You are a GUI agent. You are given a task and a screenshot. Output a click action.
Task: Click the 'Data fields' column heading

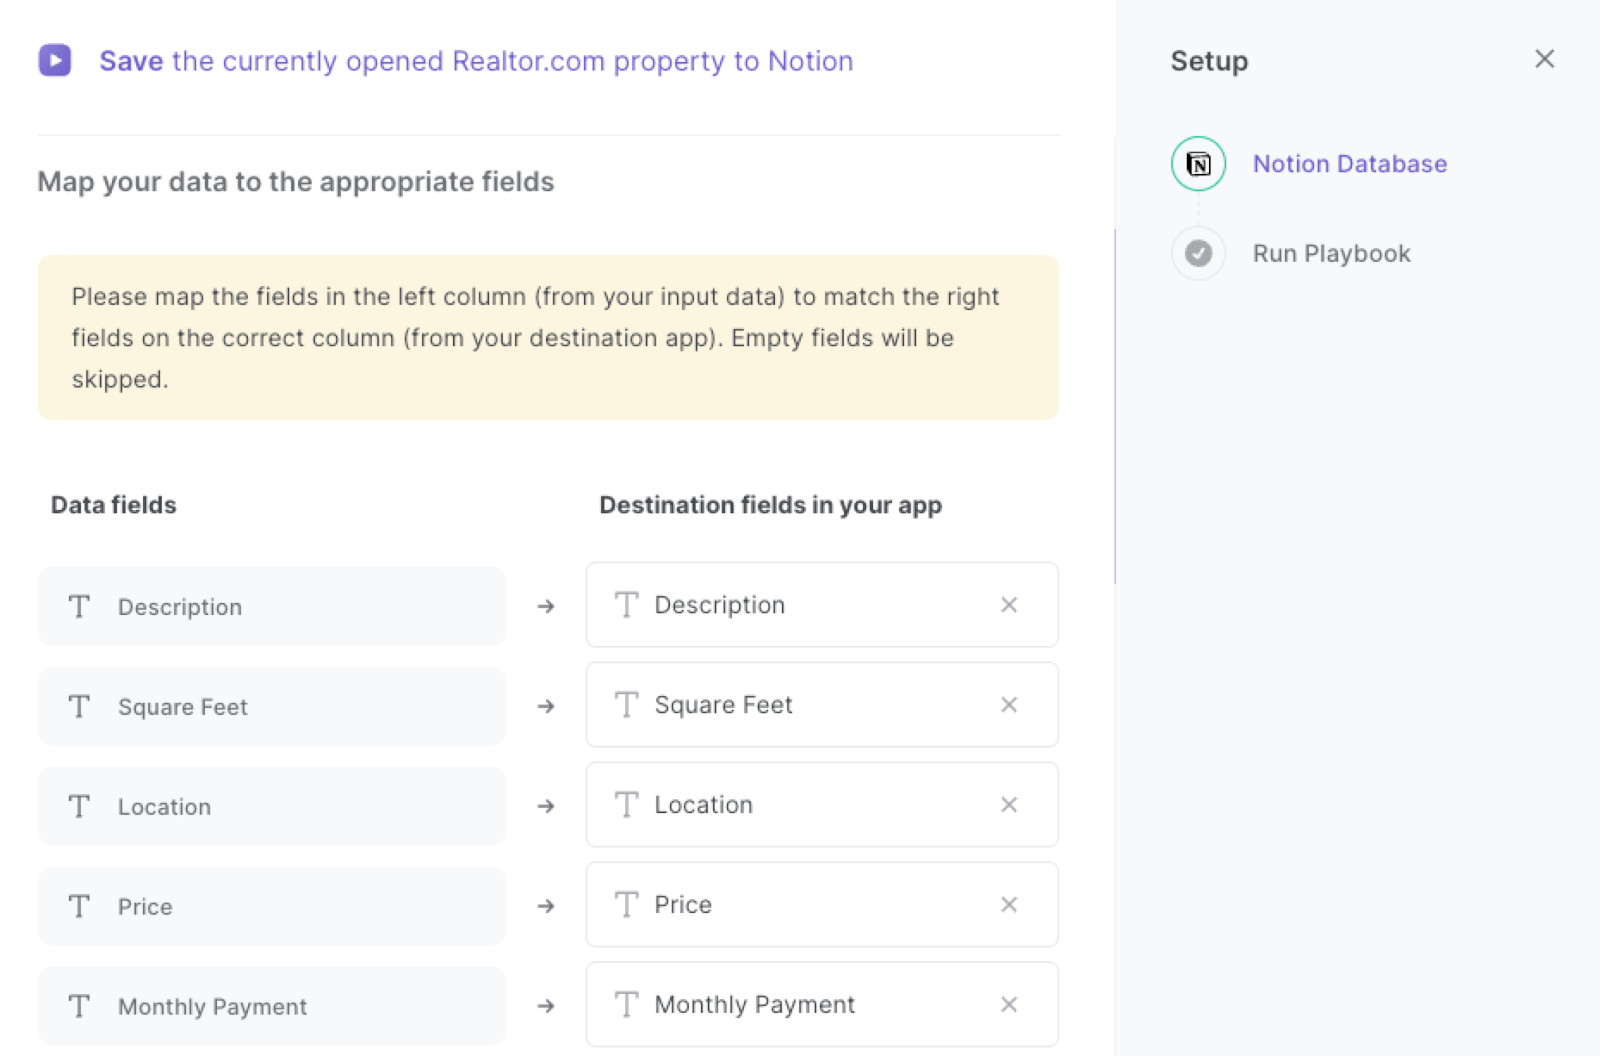114,505
